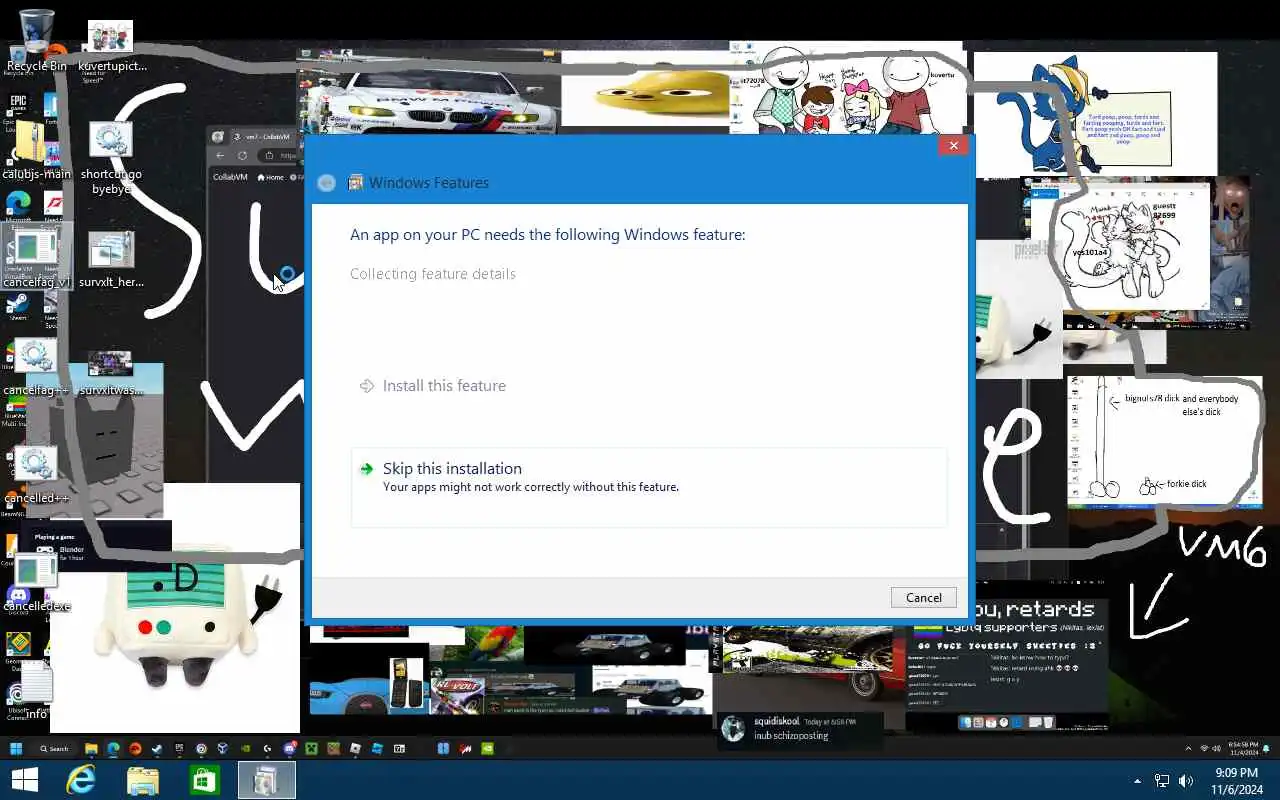Open the Start button on the taskbar
This screenshot has width=1280, height=800.
pos(23,780)
